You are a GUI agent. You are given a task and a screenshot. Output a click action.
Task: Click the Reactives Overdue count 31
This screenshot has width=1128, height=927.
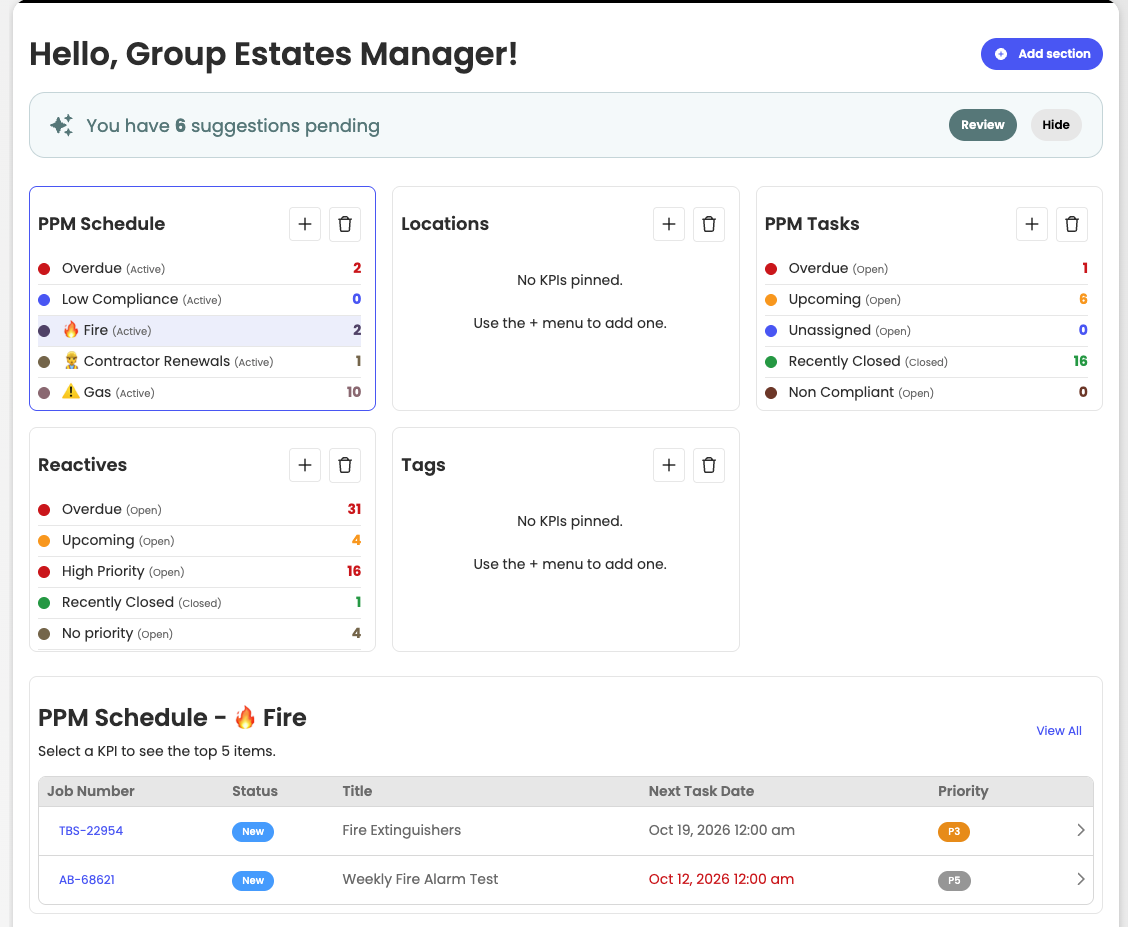coord(354,509)
